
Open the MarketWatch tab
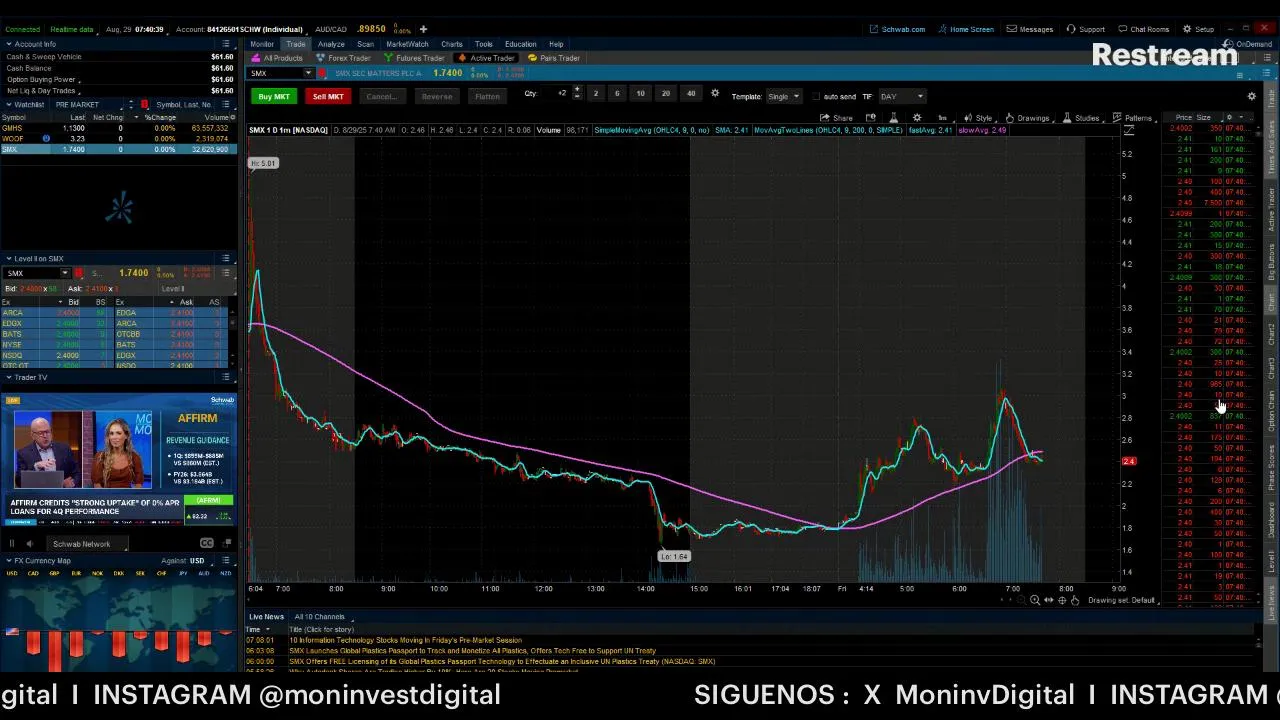[x=407, y=44]
